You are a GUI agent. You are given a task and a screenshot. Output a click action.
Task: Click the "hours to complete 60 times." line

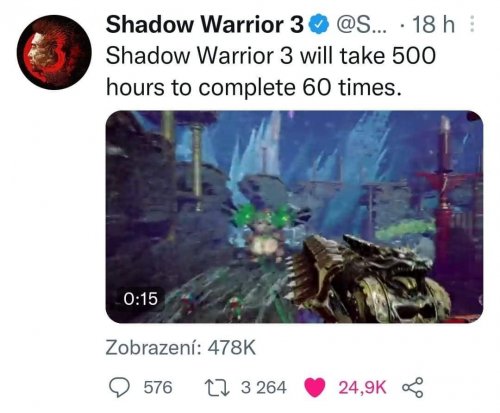tap(253, 87)
